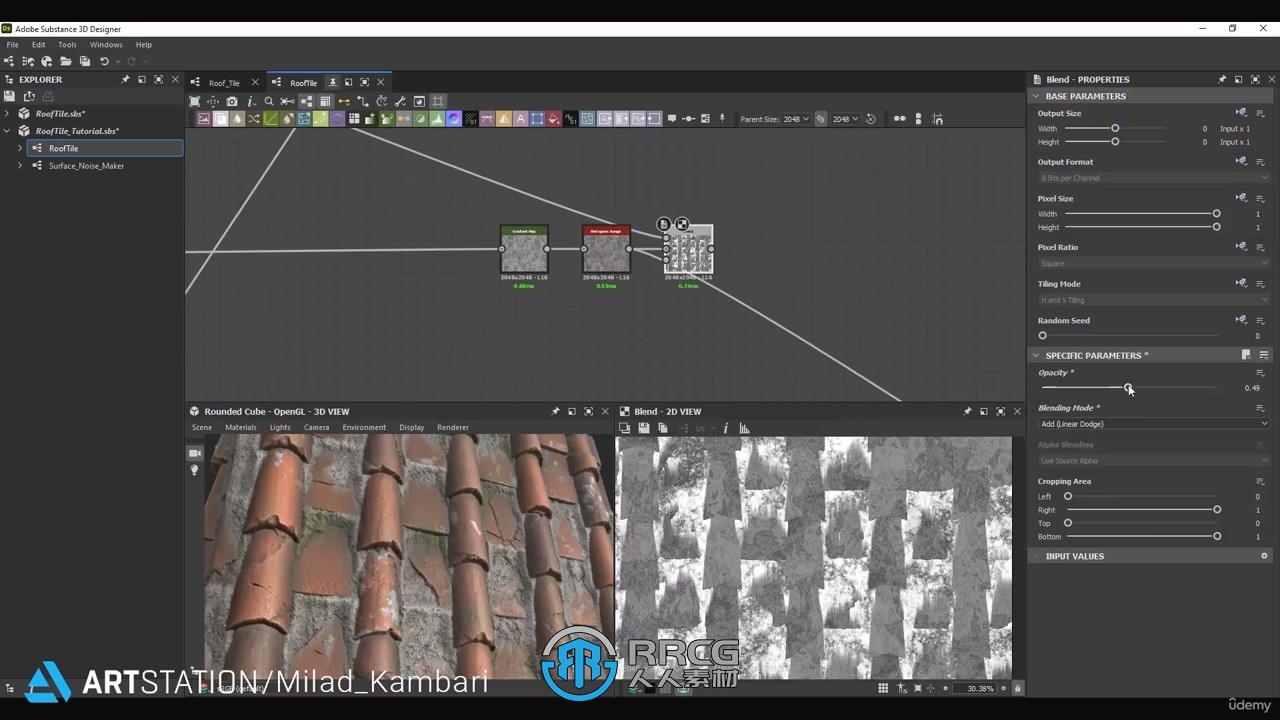Screen dimensions: 1280x720
Task: Select the red Histogram Range node
Action: point(606,249)
